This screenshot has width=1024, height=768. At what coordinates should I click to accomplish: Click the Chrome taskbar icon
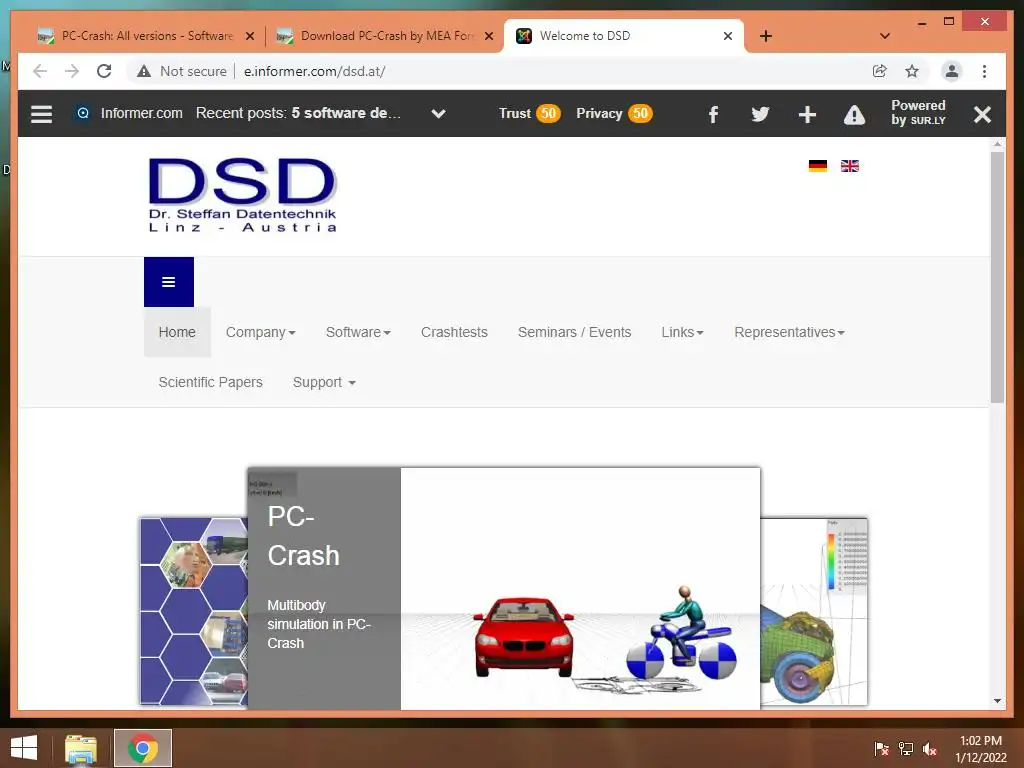point(143,748)
